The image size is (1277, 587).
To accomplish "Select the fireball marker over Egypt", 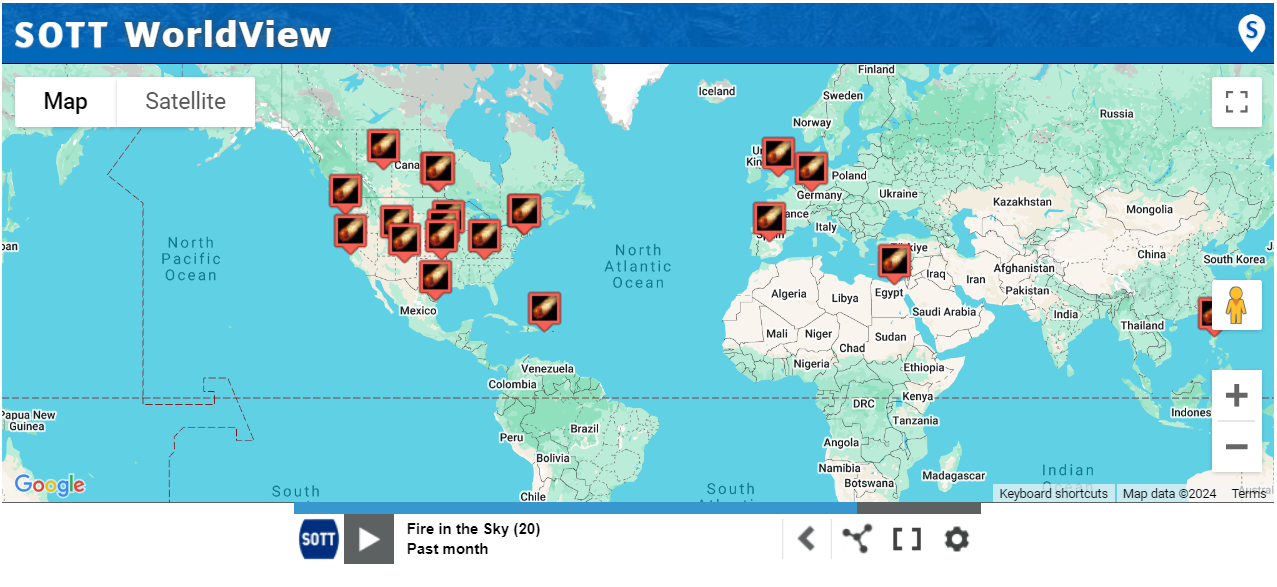I will point(894,262).
